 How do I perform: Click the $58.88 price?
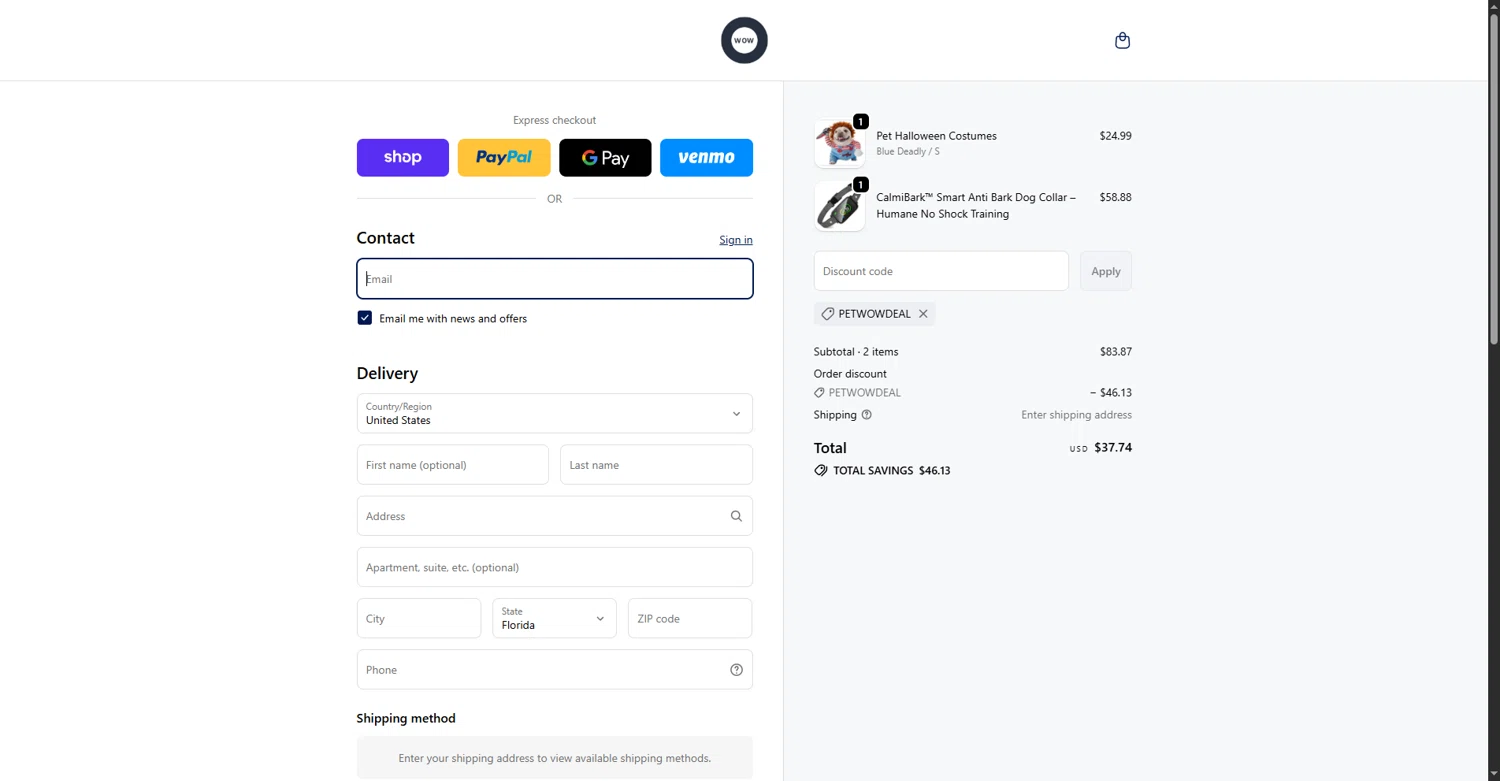pos(1115,198)
